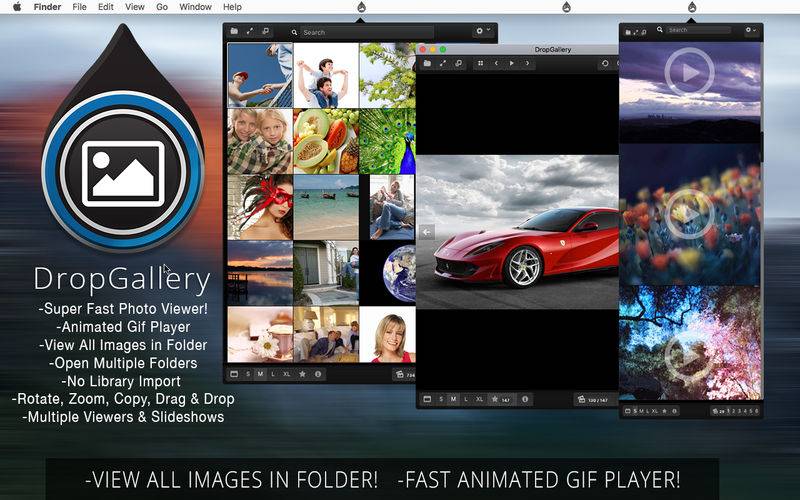Click the left arrow overlay on car photo
Screen dimensions: 800x500
[427, 232]
